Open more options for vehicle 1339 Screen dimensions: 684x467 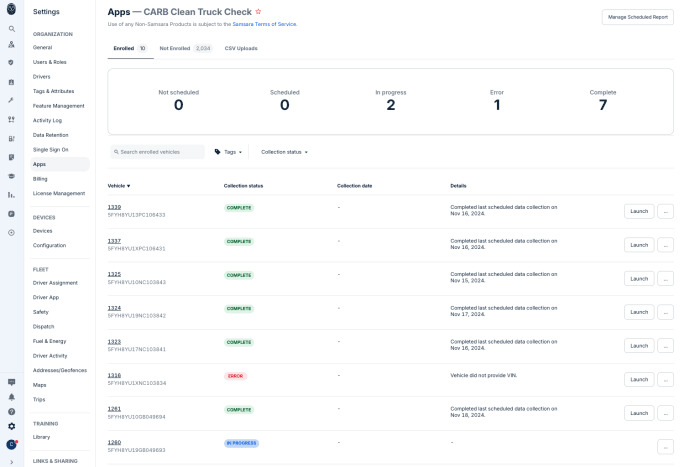pyautogui.click(x=665, y=211)
